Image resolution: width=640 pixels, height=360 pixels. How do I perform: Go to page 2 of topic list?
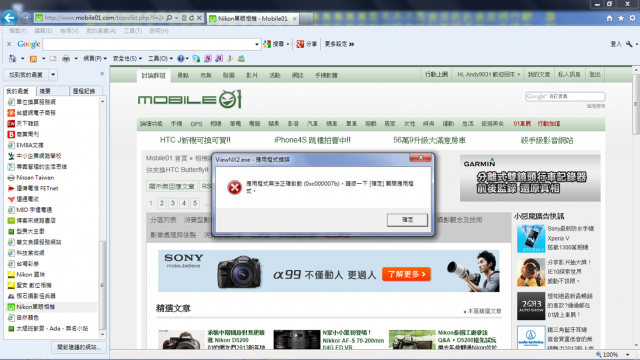162,203
